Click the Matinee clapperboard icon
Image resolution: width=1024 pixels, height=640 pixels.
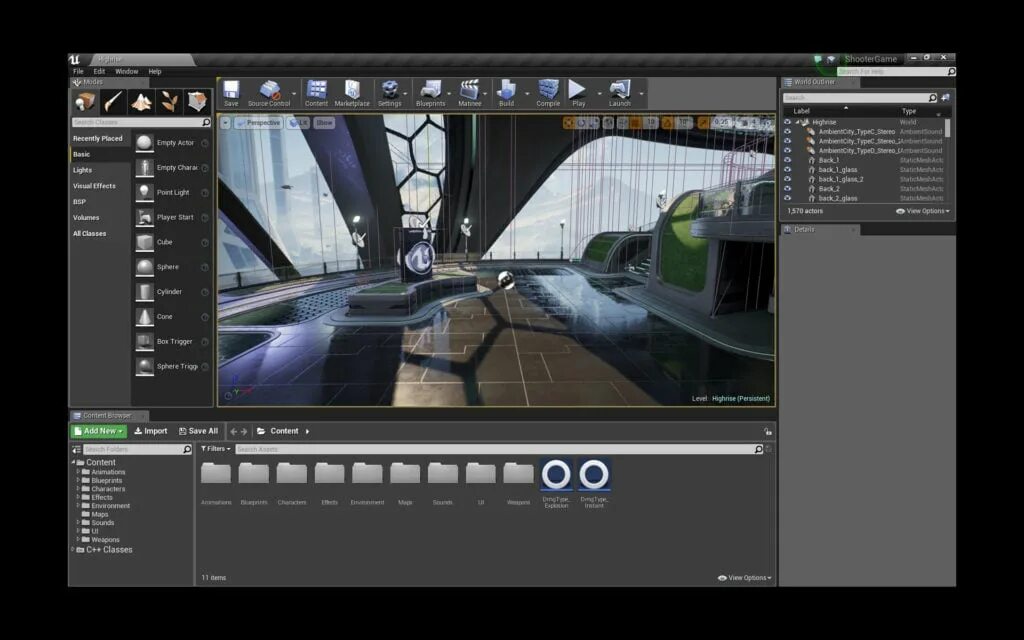470,89
